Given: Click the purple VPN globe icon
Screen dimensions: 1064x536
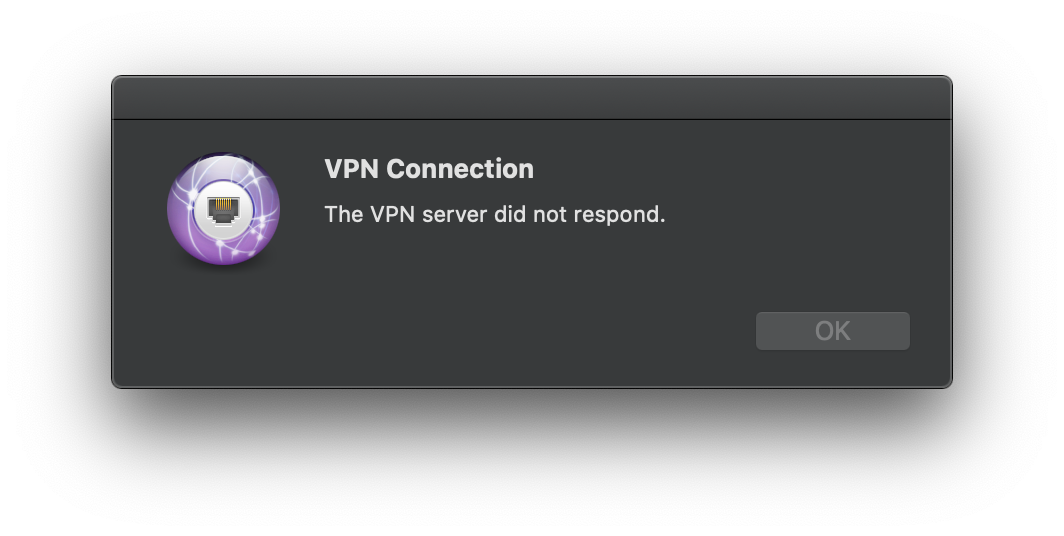Looking at the screenshot, I should point(223,210).
